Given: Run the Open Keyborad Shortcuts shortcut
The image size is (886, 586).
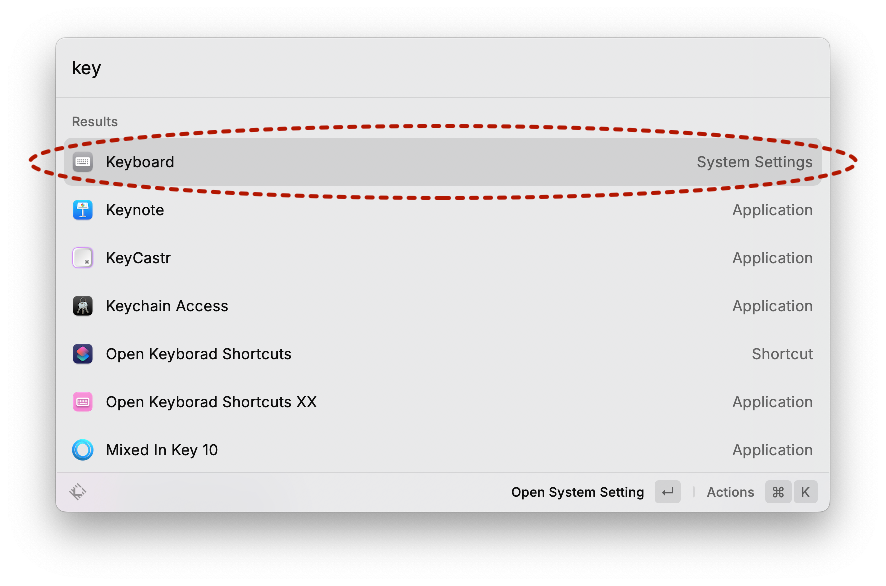Looking at the screenshot, I should pos(440,354).
